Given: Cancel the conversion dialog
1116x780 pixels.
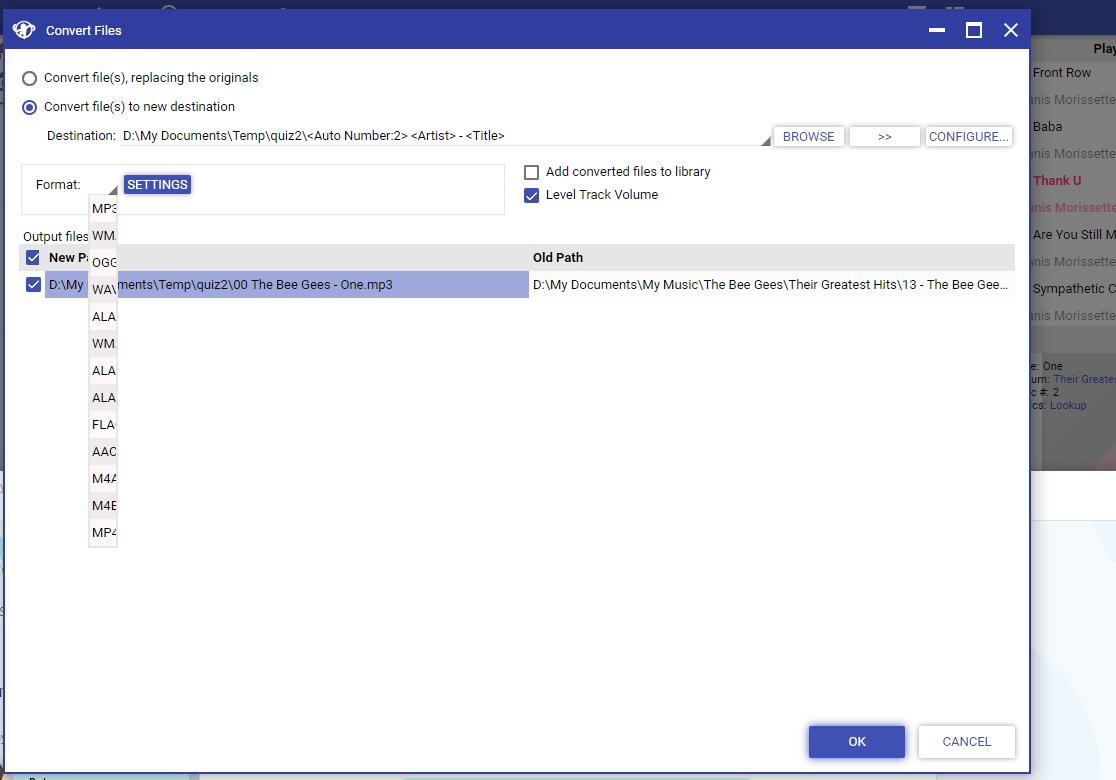Looking at the screenshot, I should pyautogui.click(x=966, y=742).
